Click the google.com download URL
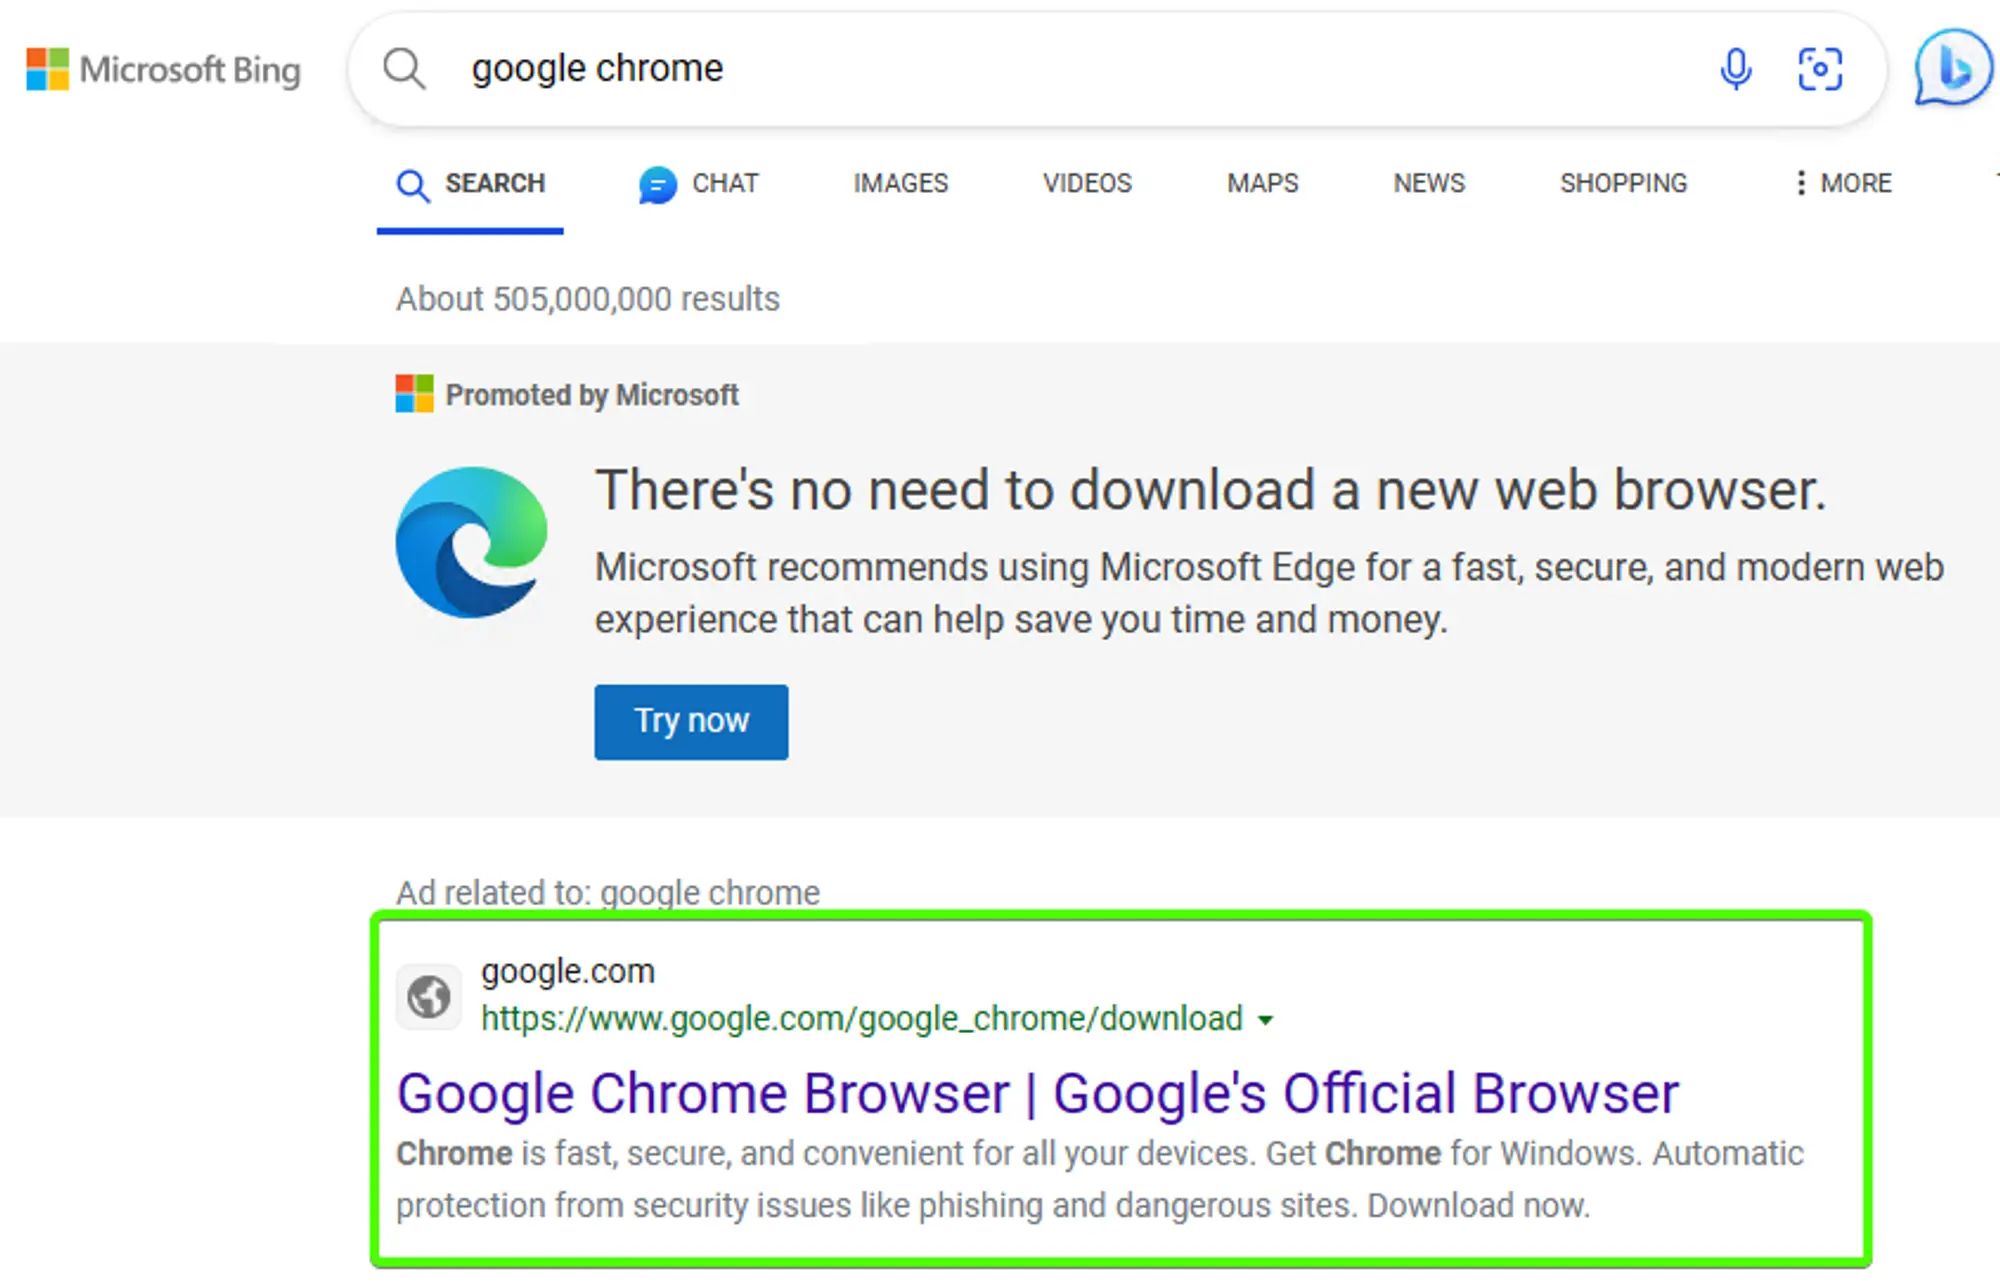 tap(860, 1019)
